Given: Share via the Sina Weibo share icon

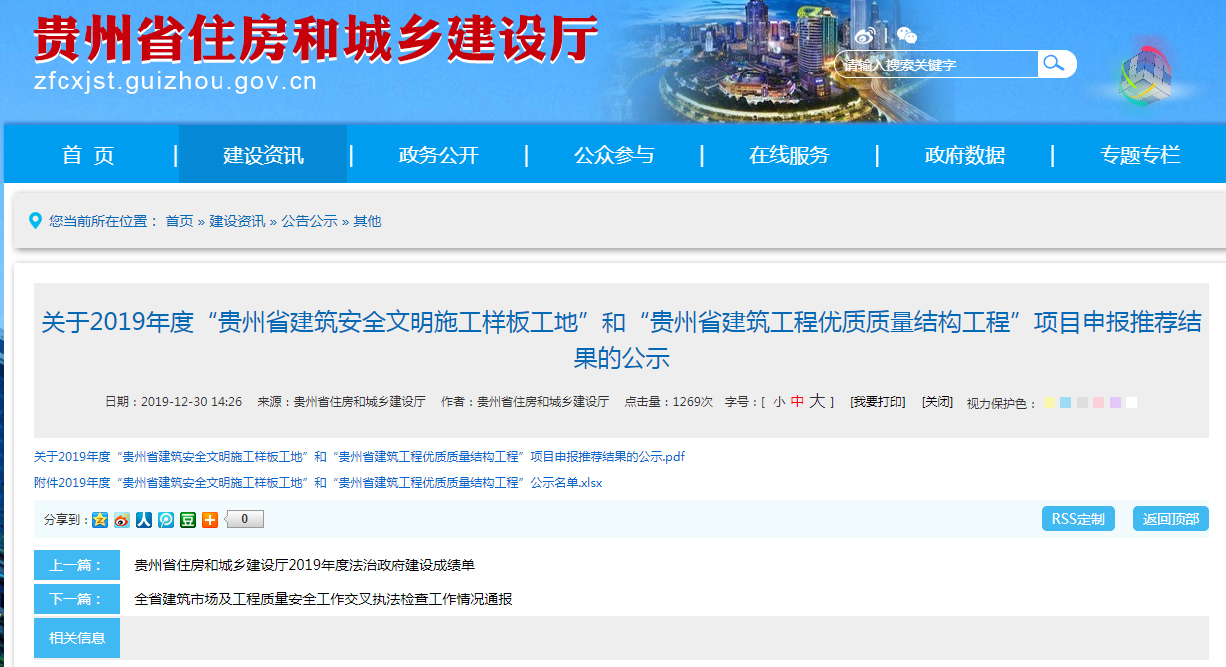Looking at the screenshot, I should coord(122,519).
